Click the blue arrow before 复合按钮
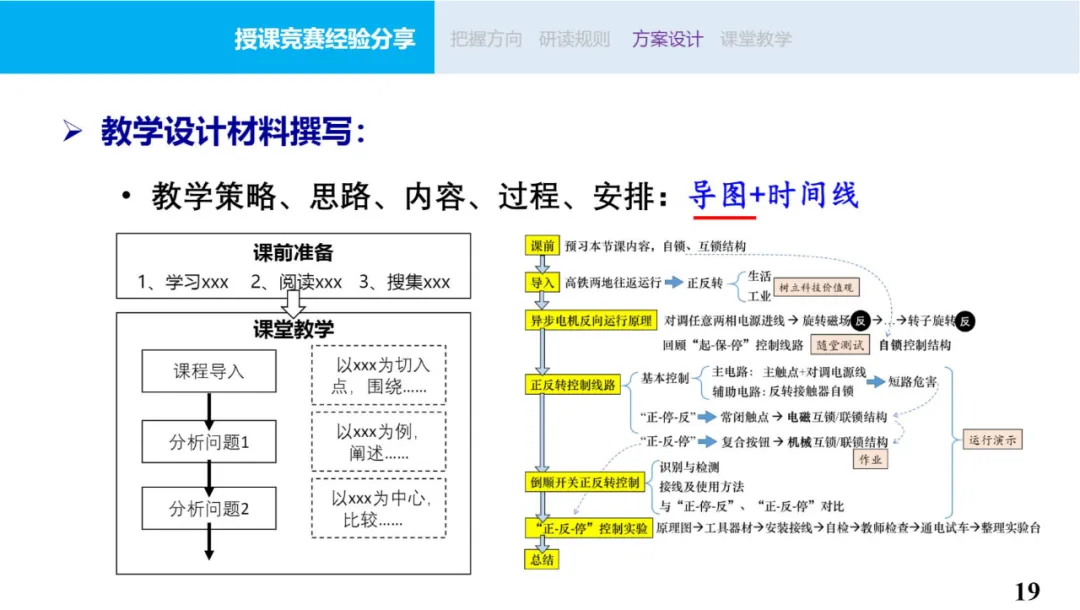1080x610 pixels. (707, 441)
